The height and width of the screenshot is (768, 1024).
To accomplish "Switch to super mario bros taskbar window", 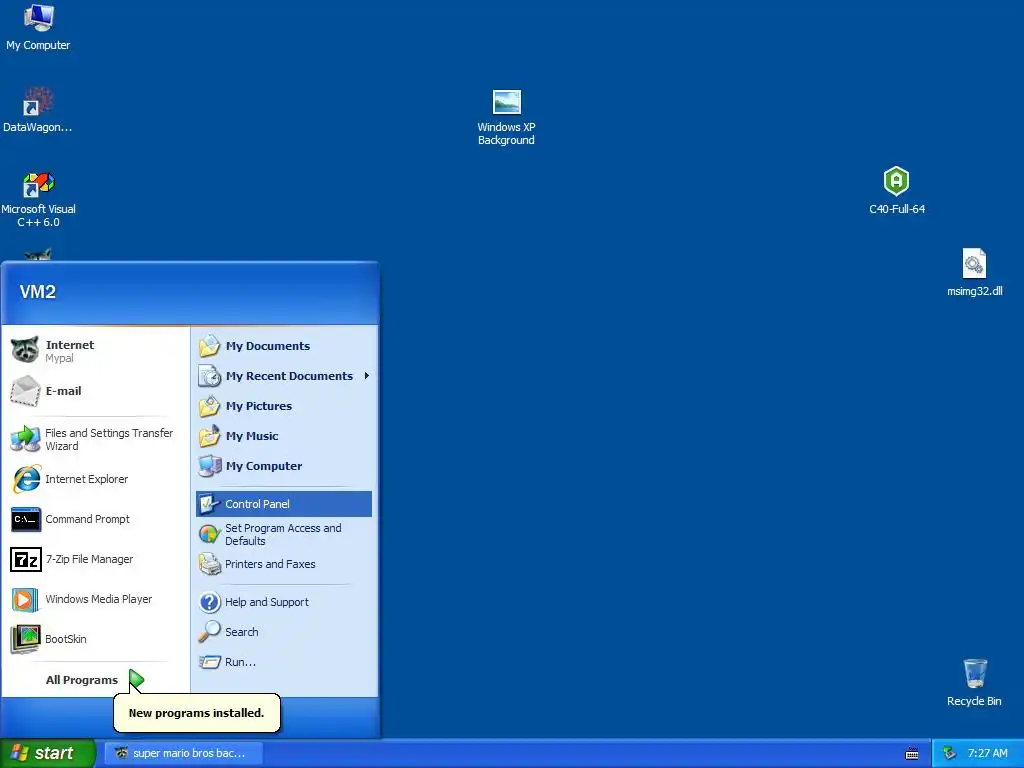I will click(x=184, y=753).
